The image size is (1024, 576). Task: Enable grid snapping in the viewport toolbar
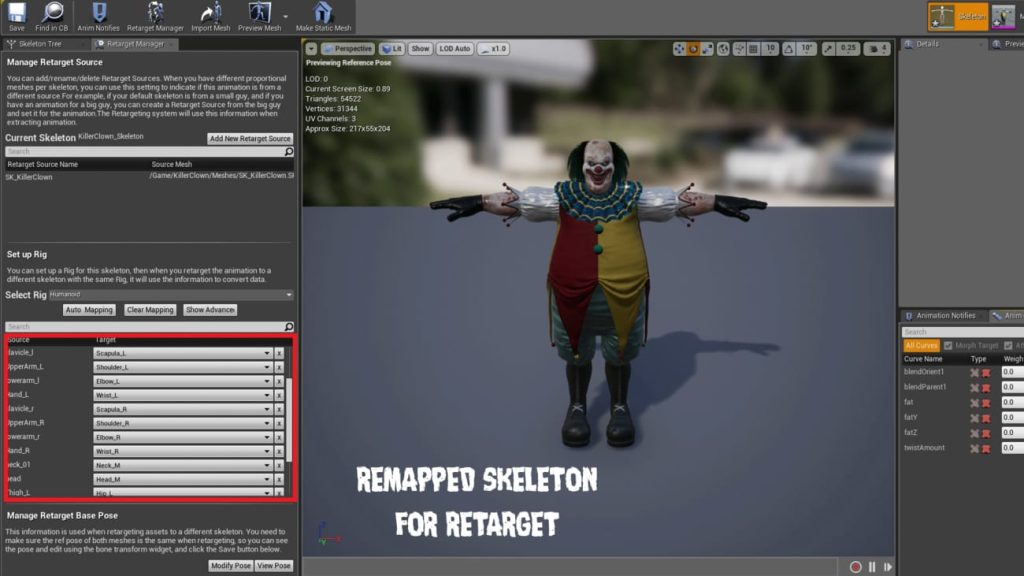[x=752, y=47]
